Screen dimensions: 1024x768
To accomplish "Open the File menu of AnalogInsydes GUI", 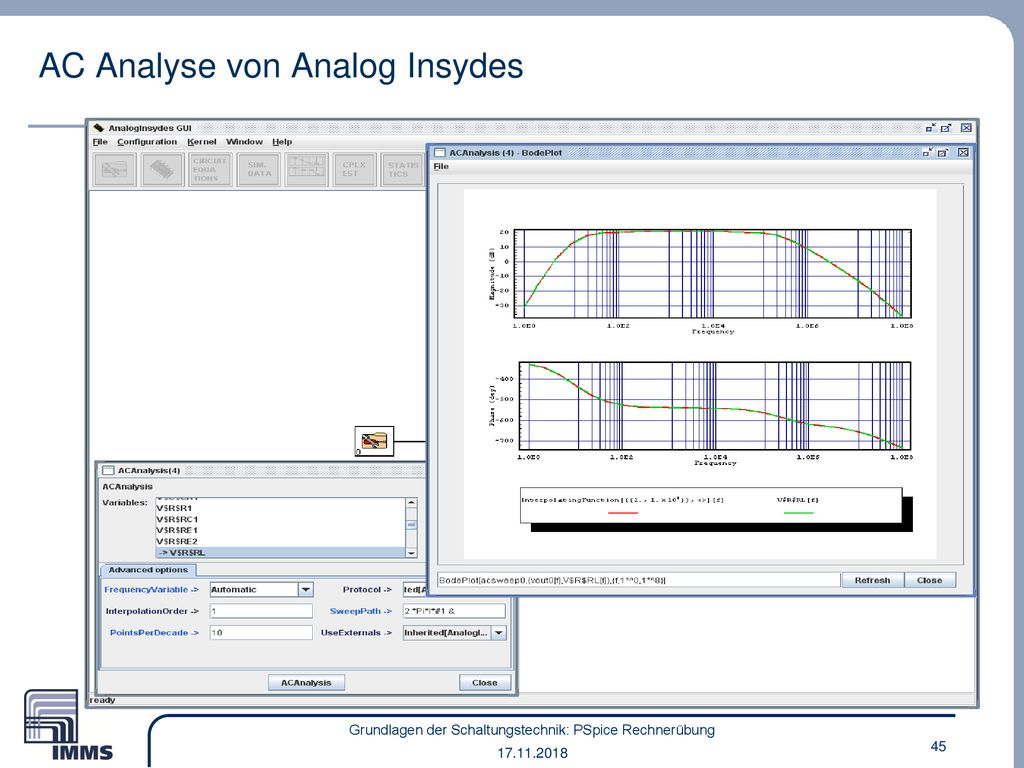I will click(x=100, y=142).
